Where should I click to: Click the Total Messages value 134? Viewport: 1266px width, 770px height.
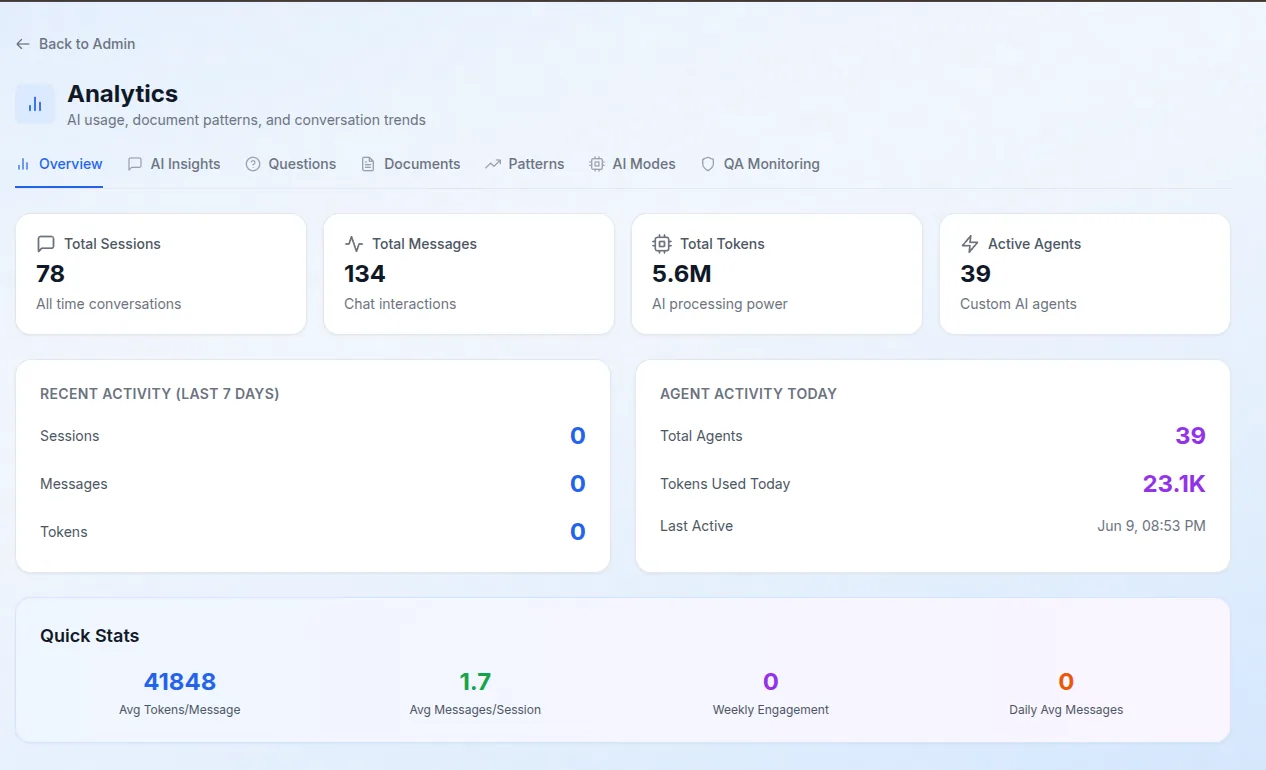365,274
